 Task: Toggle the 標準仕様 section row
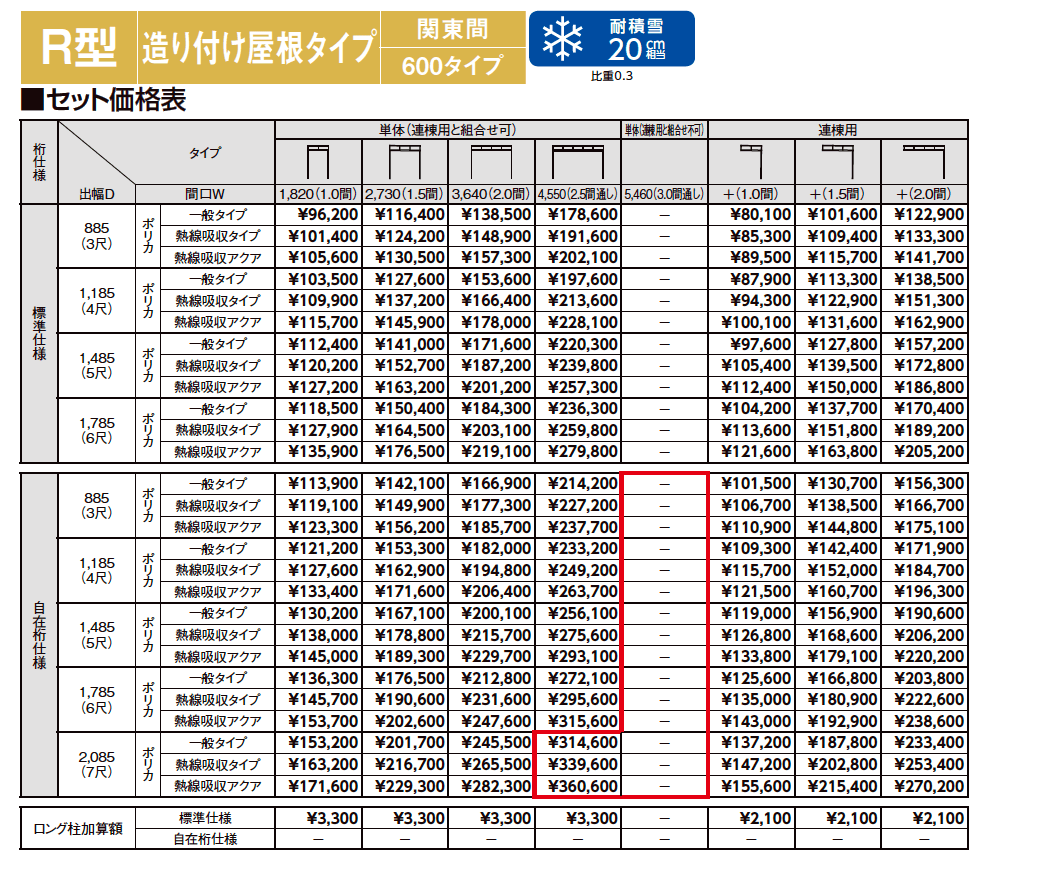[x=36, y=333]
